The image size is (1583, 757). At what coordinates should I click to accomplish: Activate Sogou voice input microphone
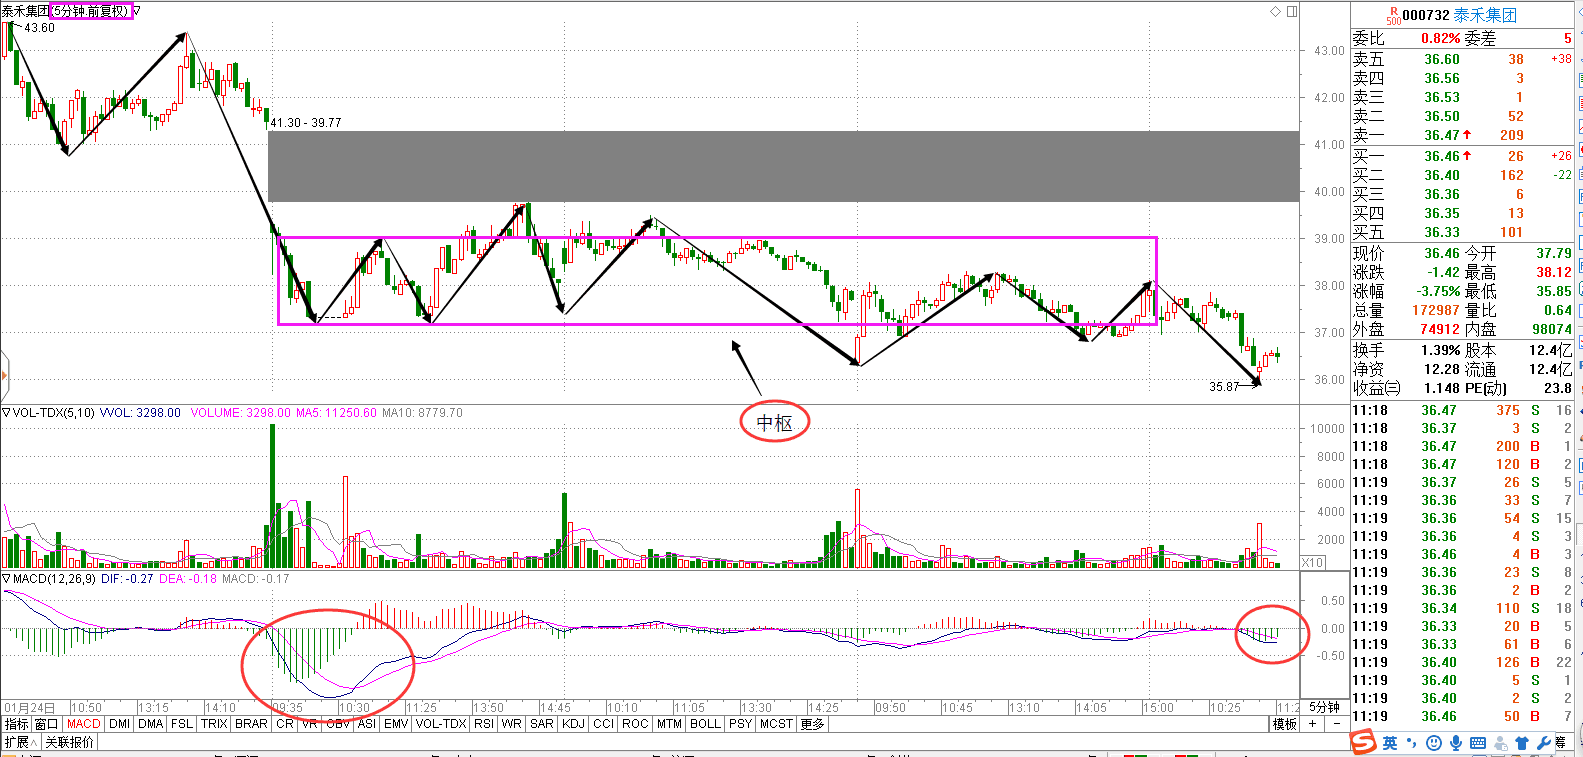[x=1456, y=743]
